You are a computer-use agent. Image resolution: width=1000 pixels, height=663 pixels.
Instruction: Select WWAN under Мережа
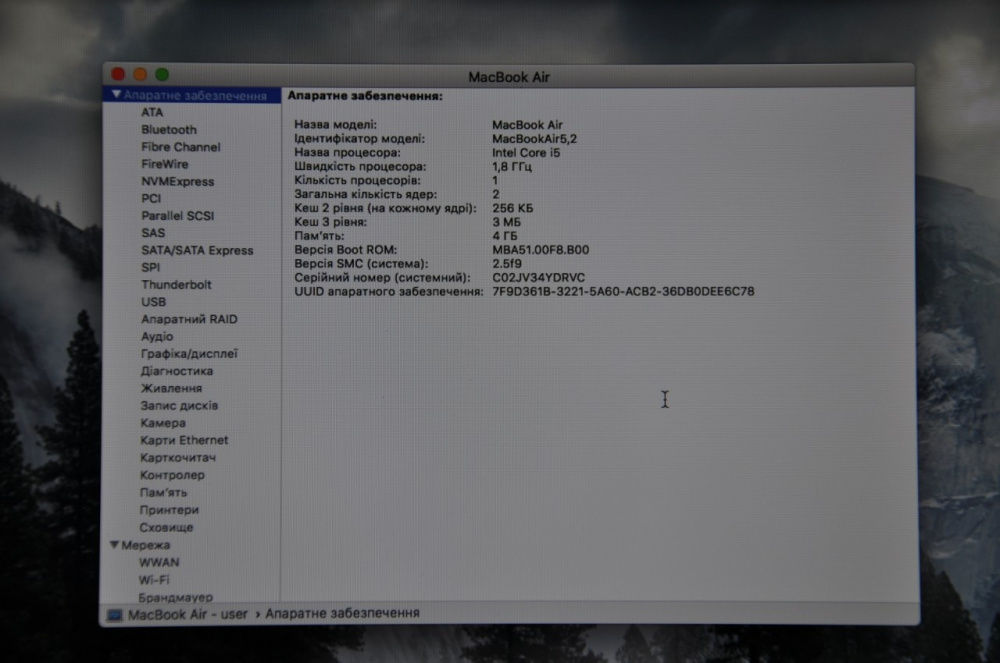(x=159, y=562)
